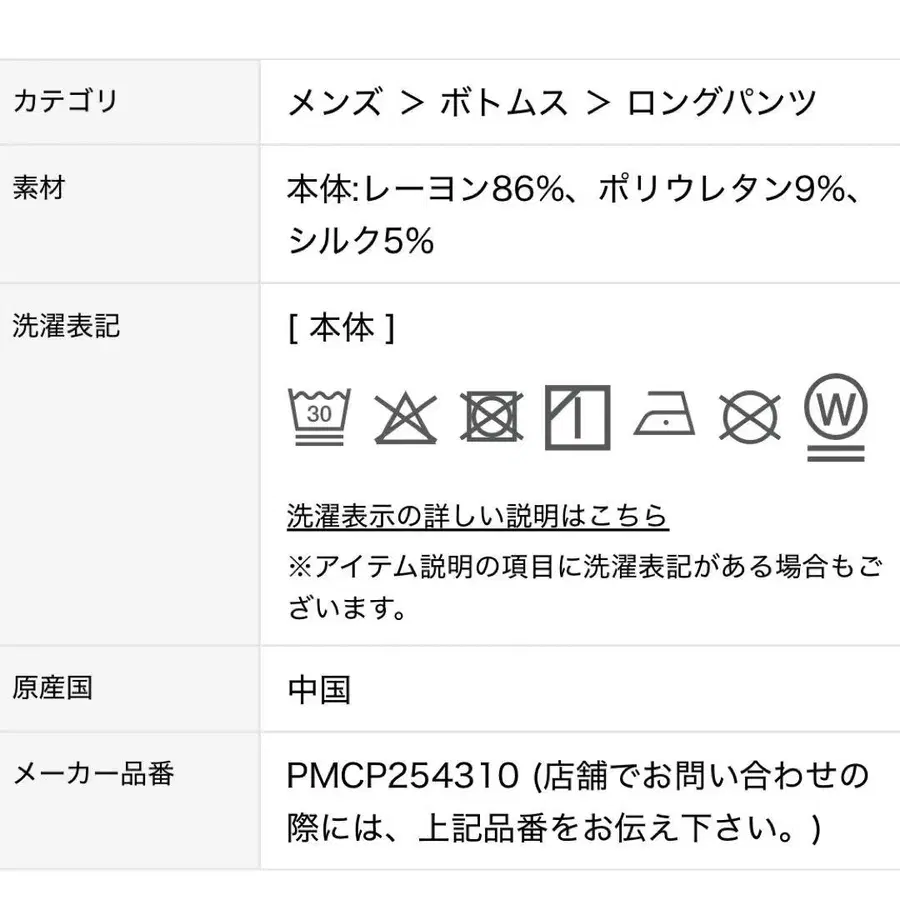Click the PMCP254310 product number text
900x900 pixels.
click(x=403, y=775)
